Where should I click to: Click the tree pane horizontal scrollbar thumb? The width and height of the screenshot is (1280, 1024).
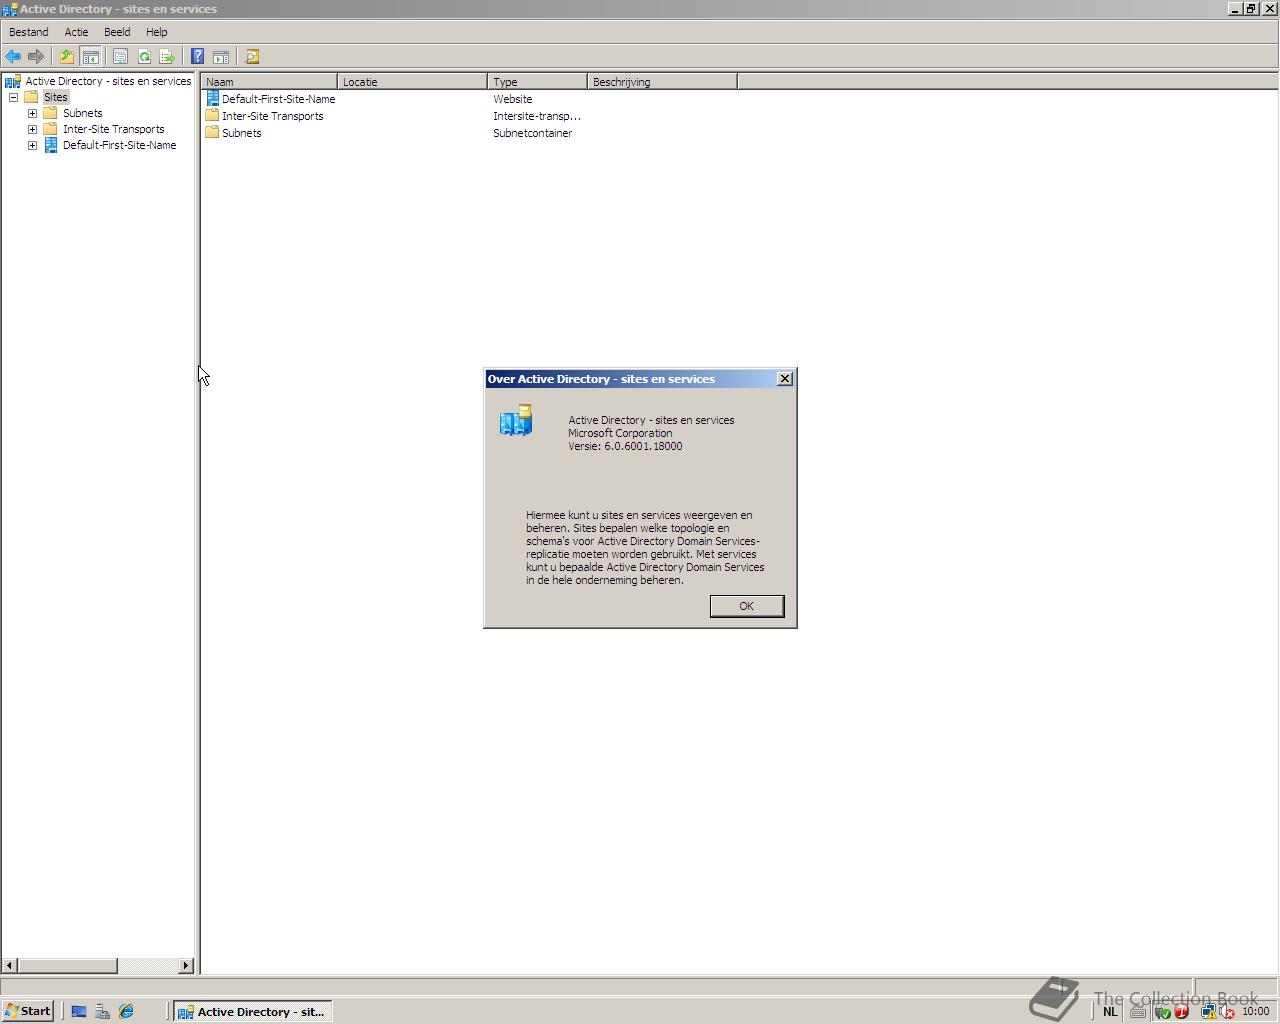pyautogui.click(x=68, y=966)
